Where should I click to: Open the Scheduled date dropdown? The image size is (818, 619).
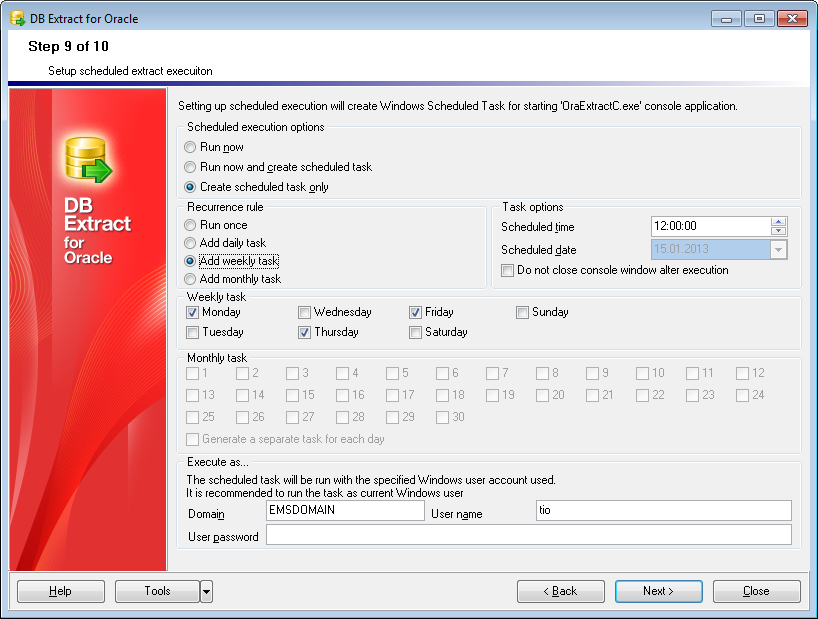778,250
